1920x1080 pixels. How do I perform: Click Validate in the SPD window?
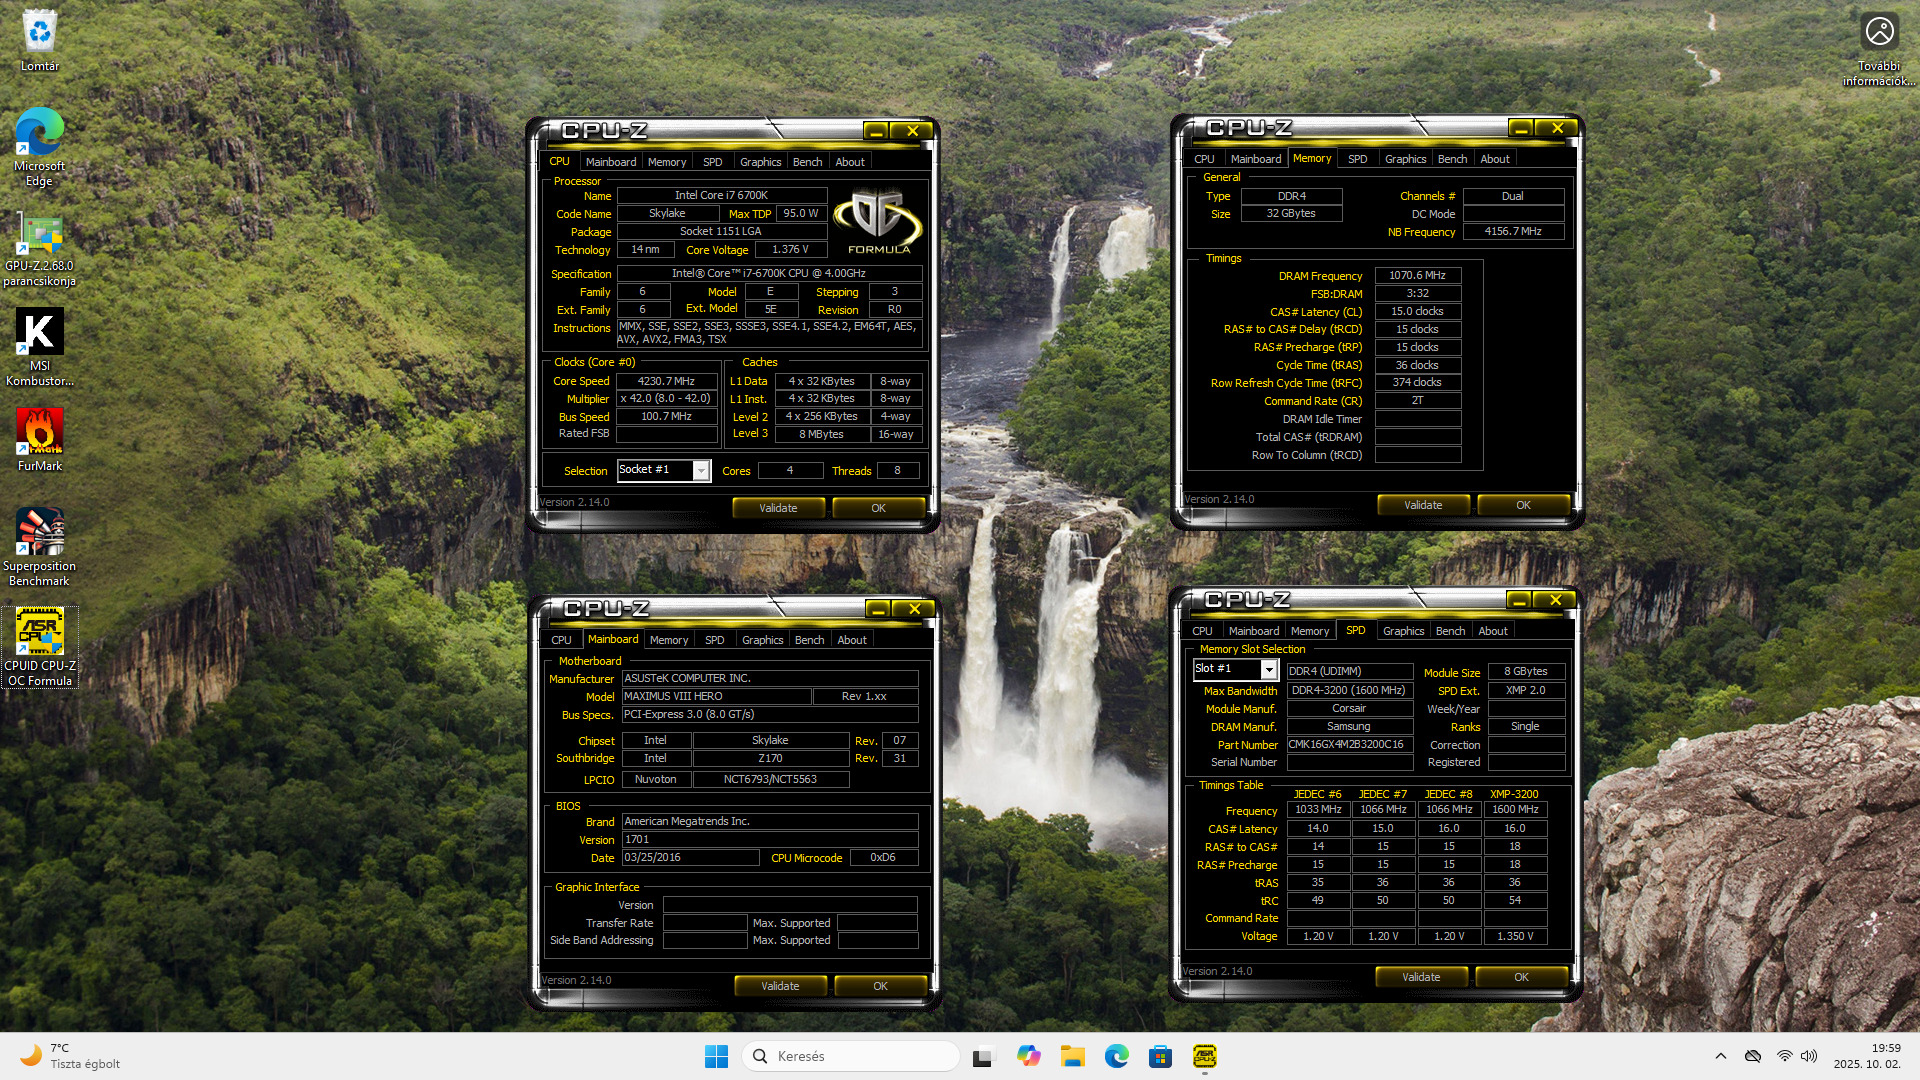(x=1420, y=977)
